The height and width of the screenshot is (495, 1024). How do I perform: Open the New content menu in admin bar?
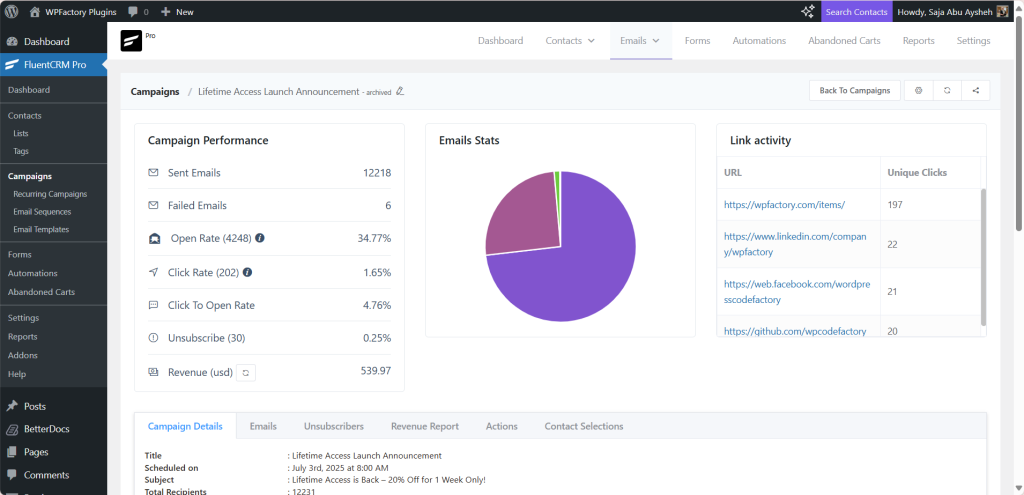177,12
